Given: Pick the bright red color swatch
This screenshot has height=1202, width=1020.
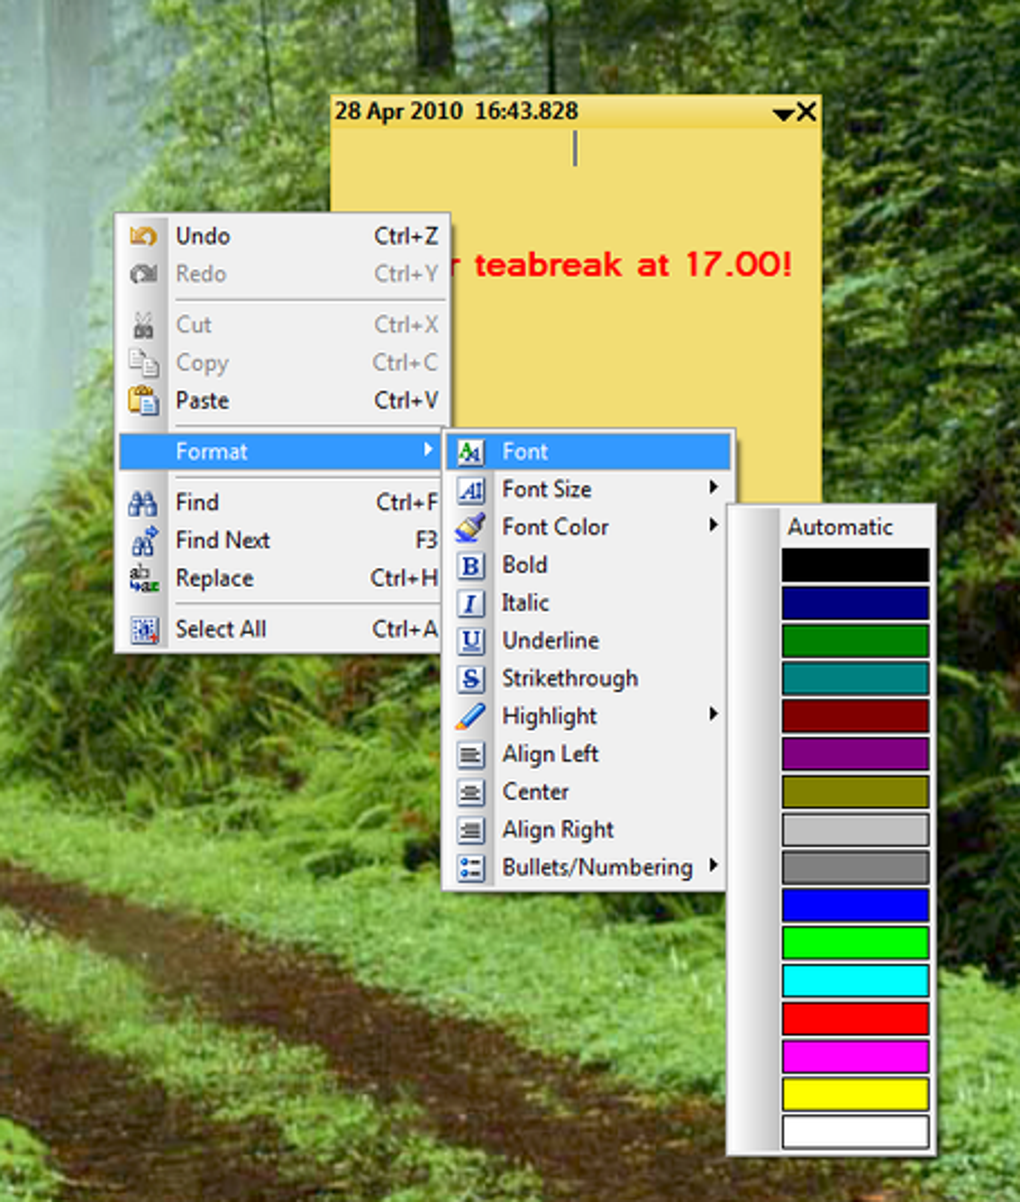Looking at the screenshot, I should click(855, 1019).
